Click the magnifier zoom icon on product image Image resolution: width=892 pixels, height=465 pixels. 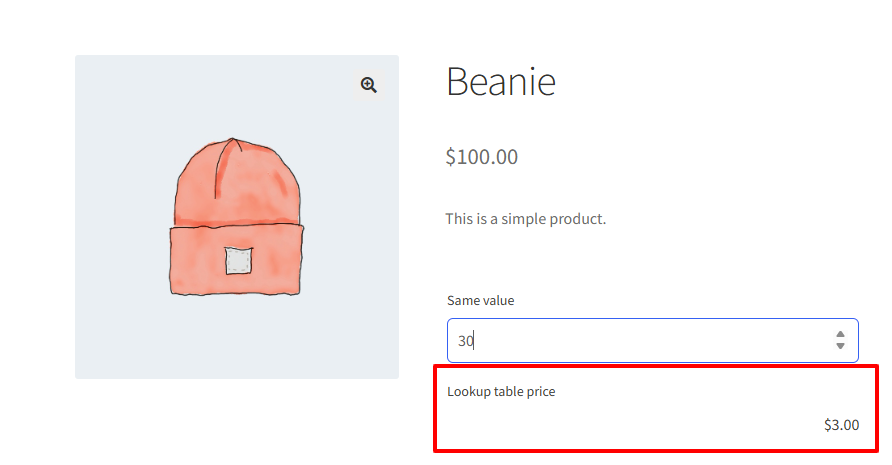click(369, 85)
